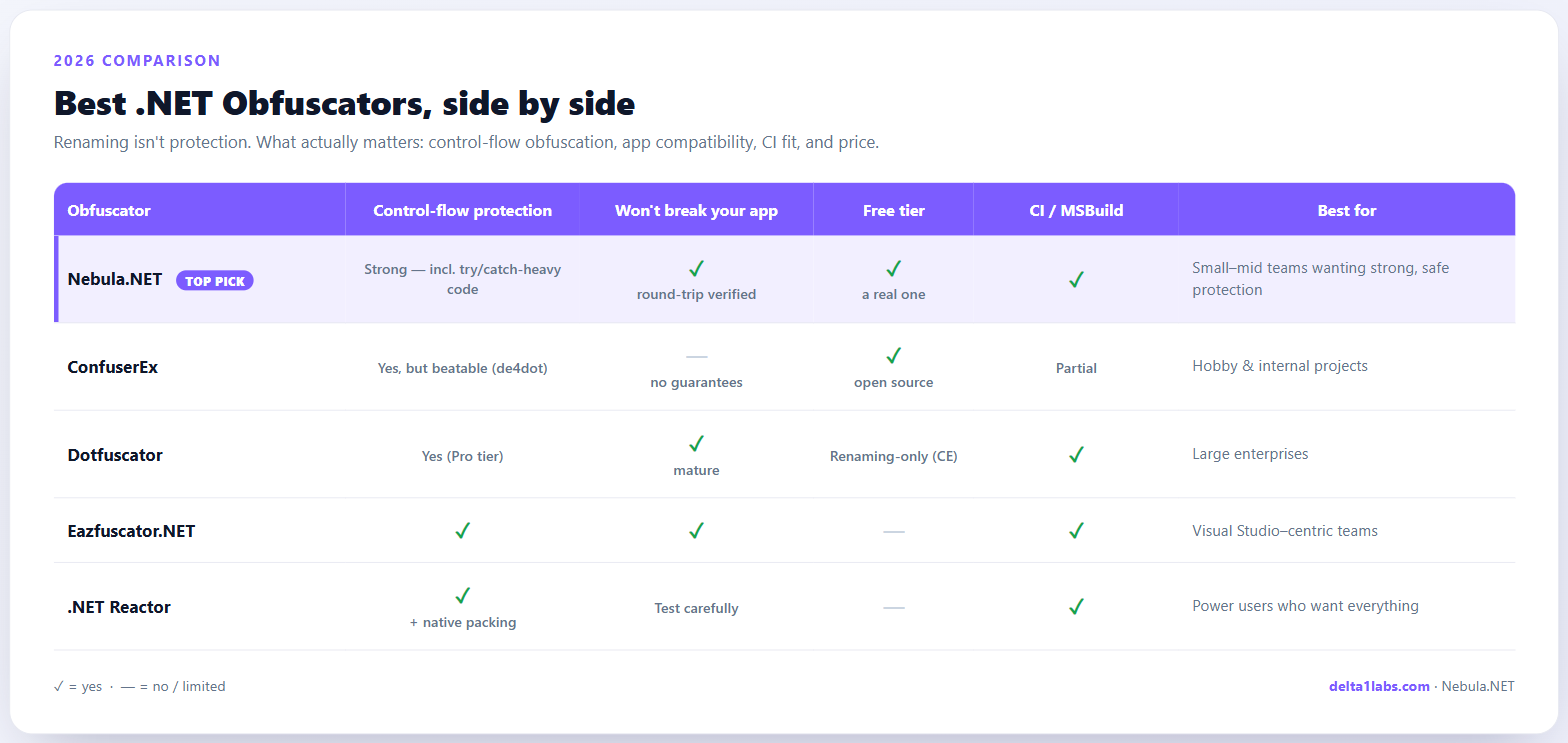
Task: Click "Yes (Pro tier)" cell
Action: click(x=463, y=456)
